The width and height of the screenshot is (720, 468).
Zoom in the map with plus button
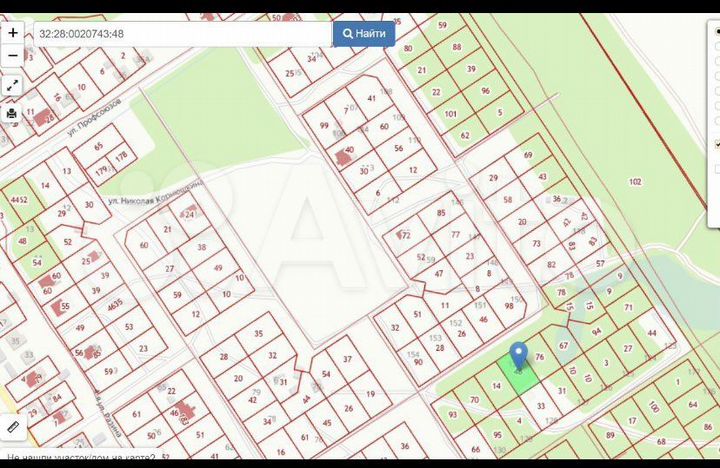(x=13, y=33)
